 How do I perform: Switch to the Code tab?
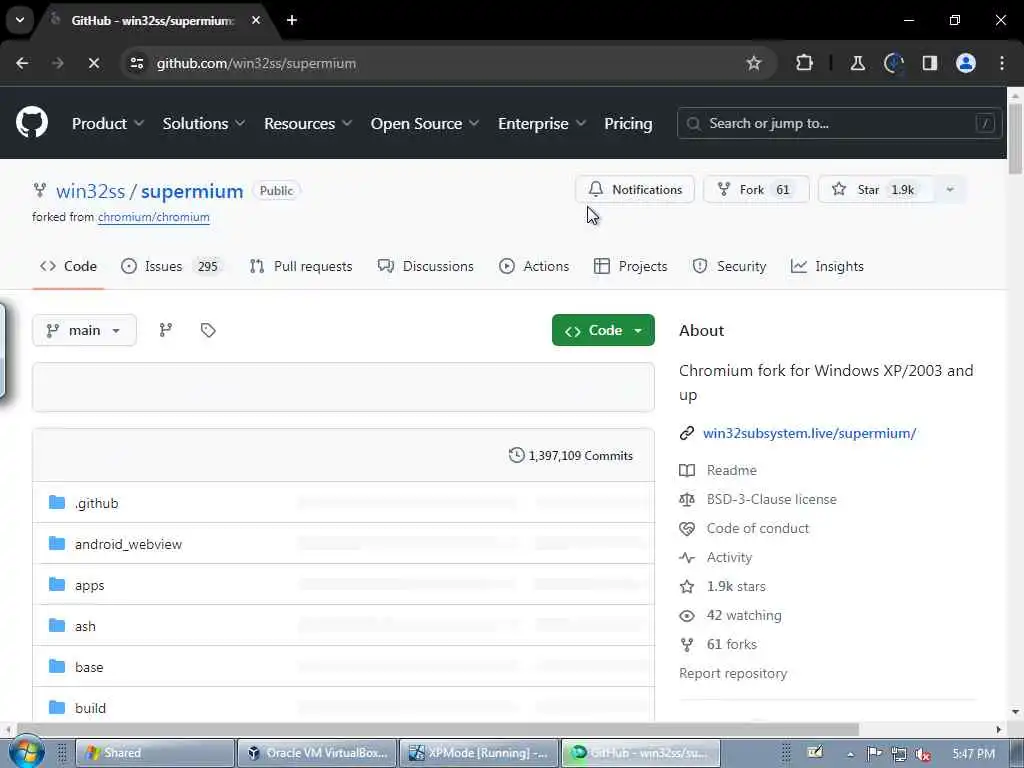(x=68, y=266)
